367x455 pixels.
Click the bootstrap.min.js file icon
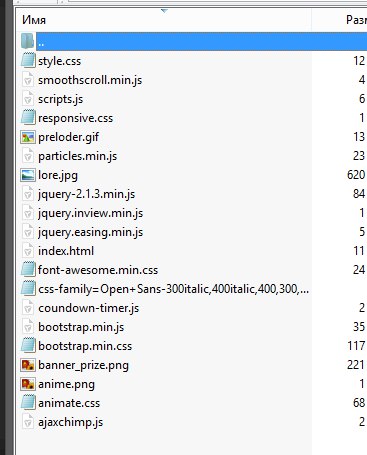(x=28, y=327)
